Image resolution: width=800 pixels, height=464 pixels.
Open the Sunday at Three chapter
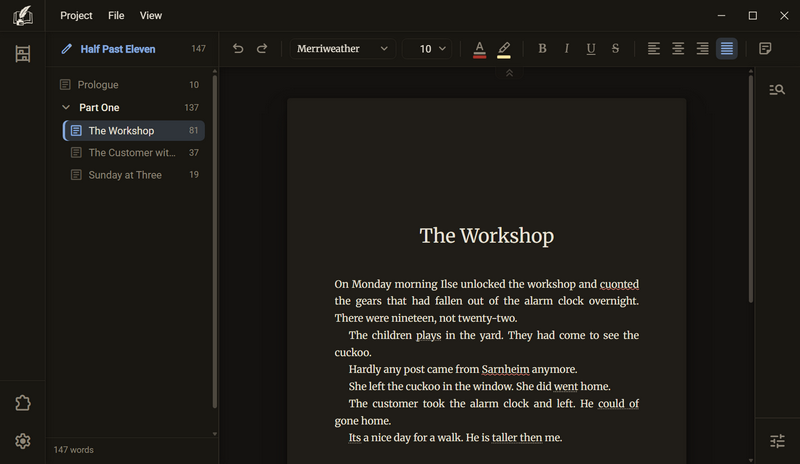[134, 175]
